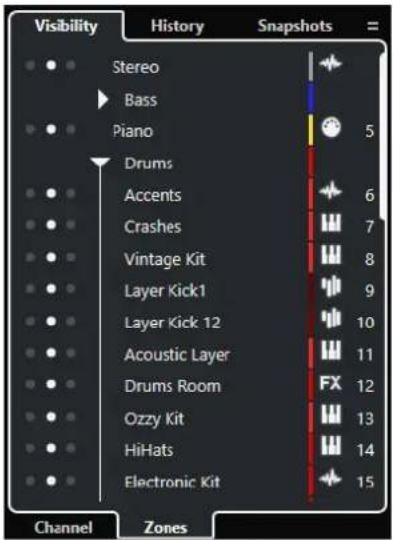Screen dimensions: 393x540
Task: Select the Ozzy Kit channel name
Action: coord(154,419)
